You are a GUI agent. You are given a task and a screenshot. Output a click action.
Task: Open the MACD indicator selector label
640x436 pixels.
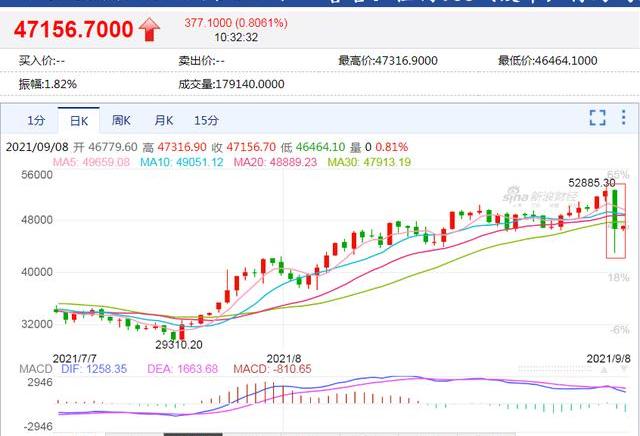[34, 369]
